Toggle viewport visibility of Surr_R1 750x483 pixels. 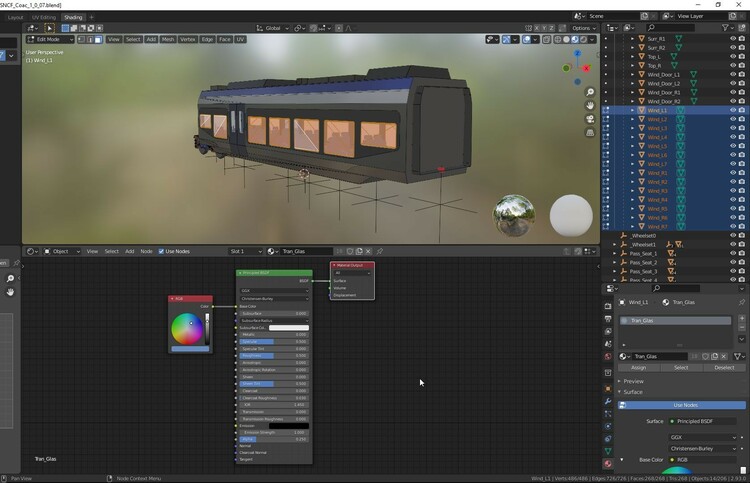tap(732, 39)
